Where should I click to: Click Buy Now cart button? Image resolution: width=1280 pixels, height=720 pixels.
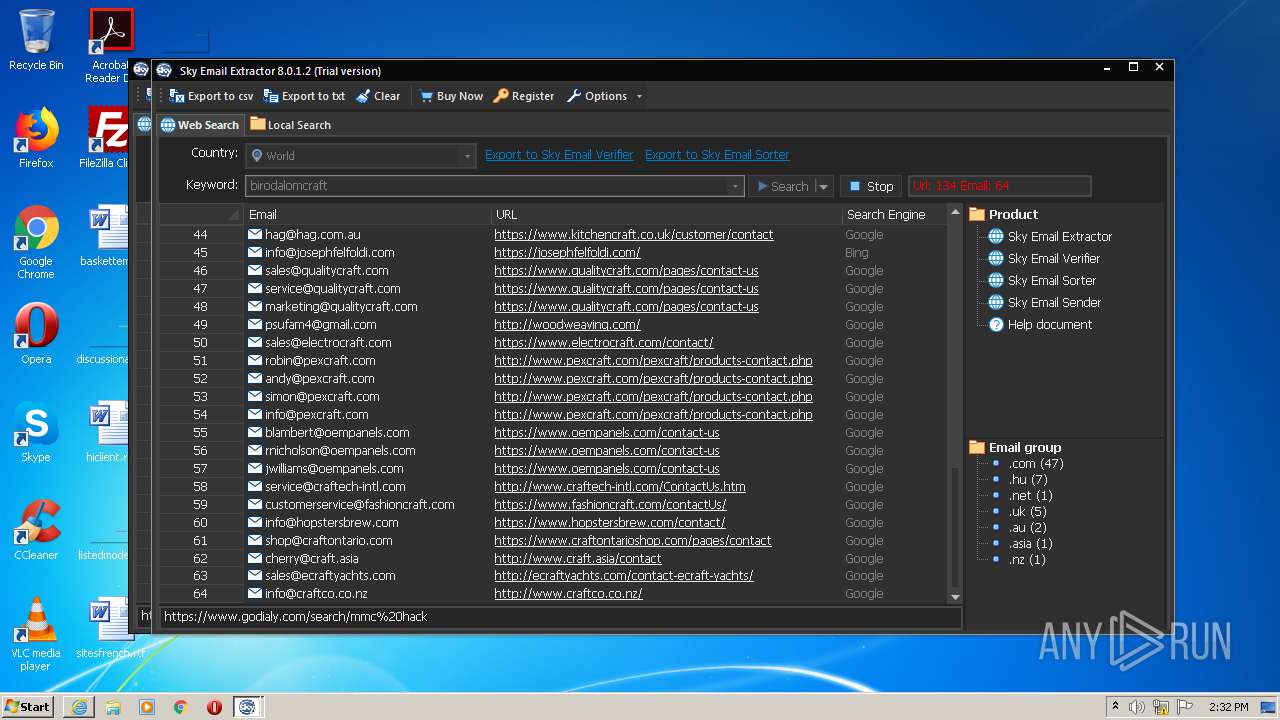coord(451,96)
